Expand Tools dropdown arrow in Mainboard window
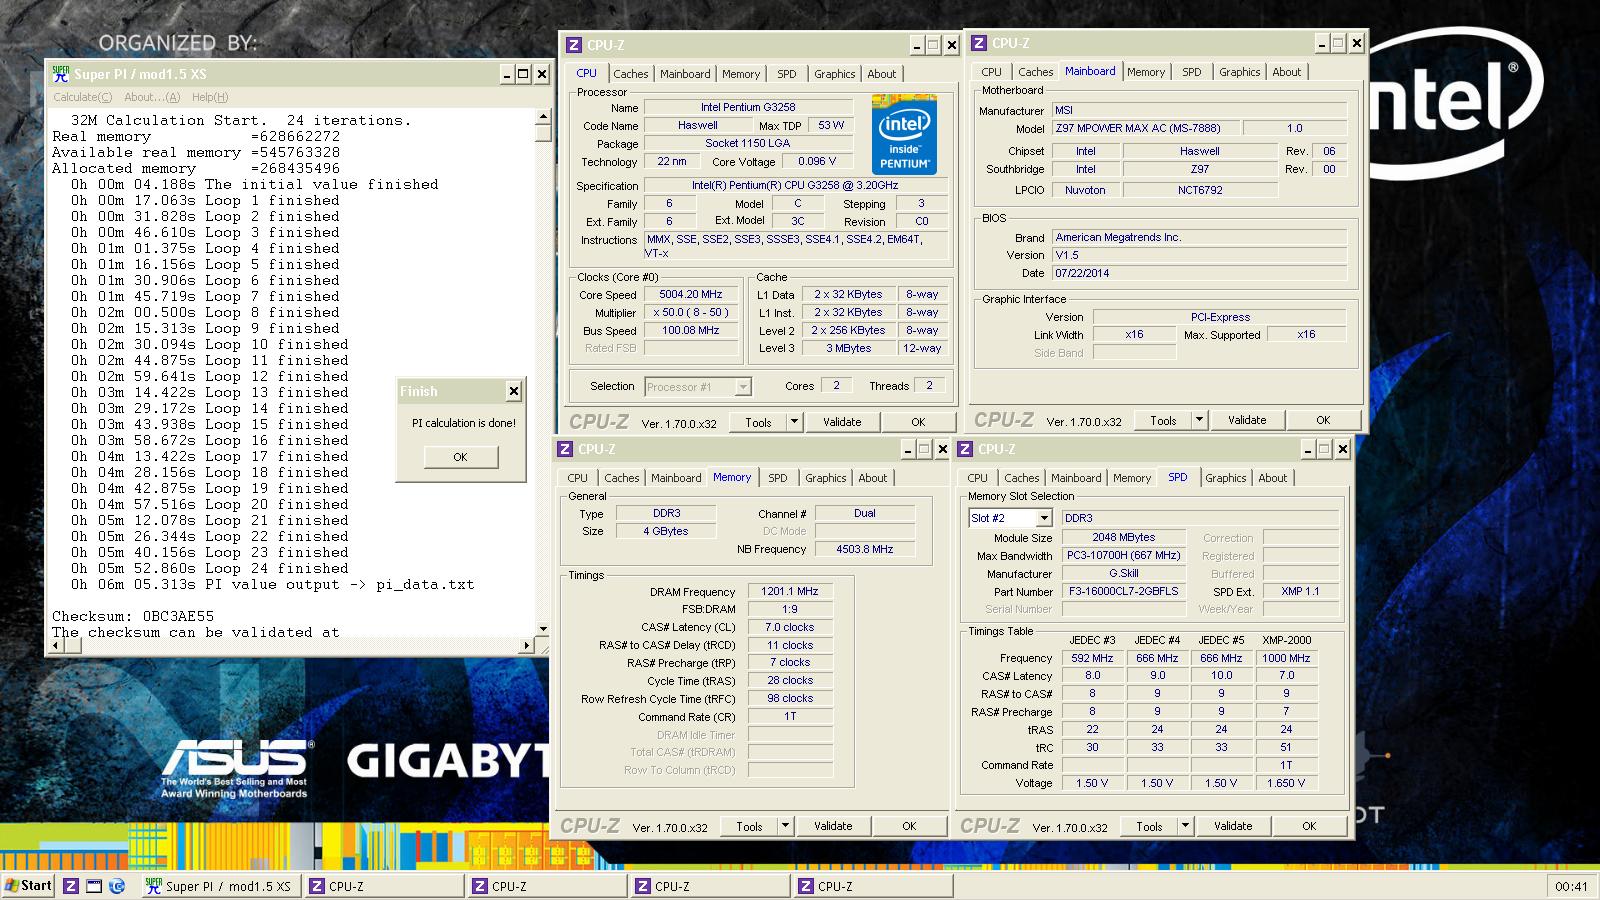 (x=1200, y=420)
